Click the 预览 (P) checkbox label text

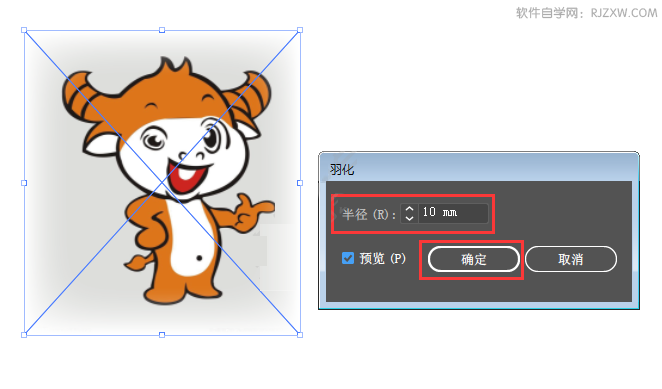tap(383, 258)
